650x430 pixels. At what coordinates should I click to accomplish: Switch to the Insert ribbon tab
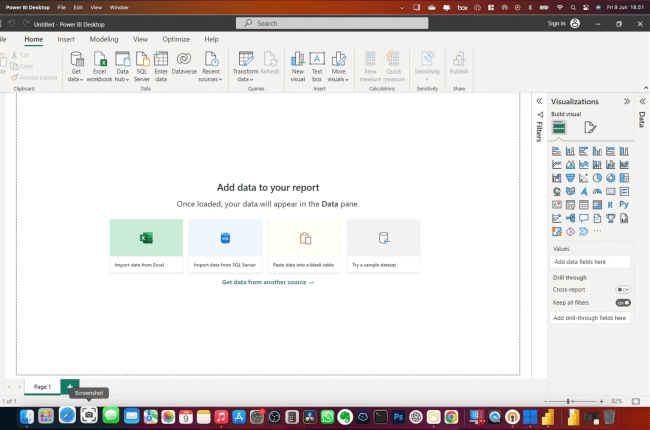tap(66, 39)
